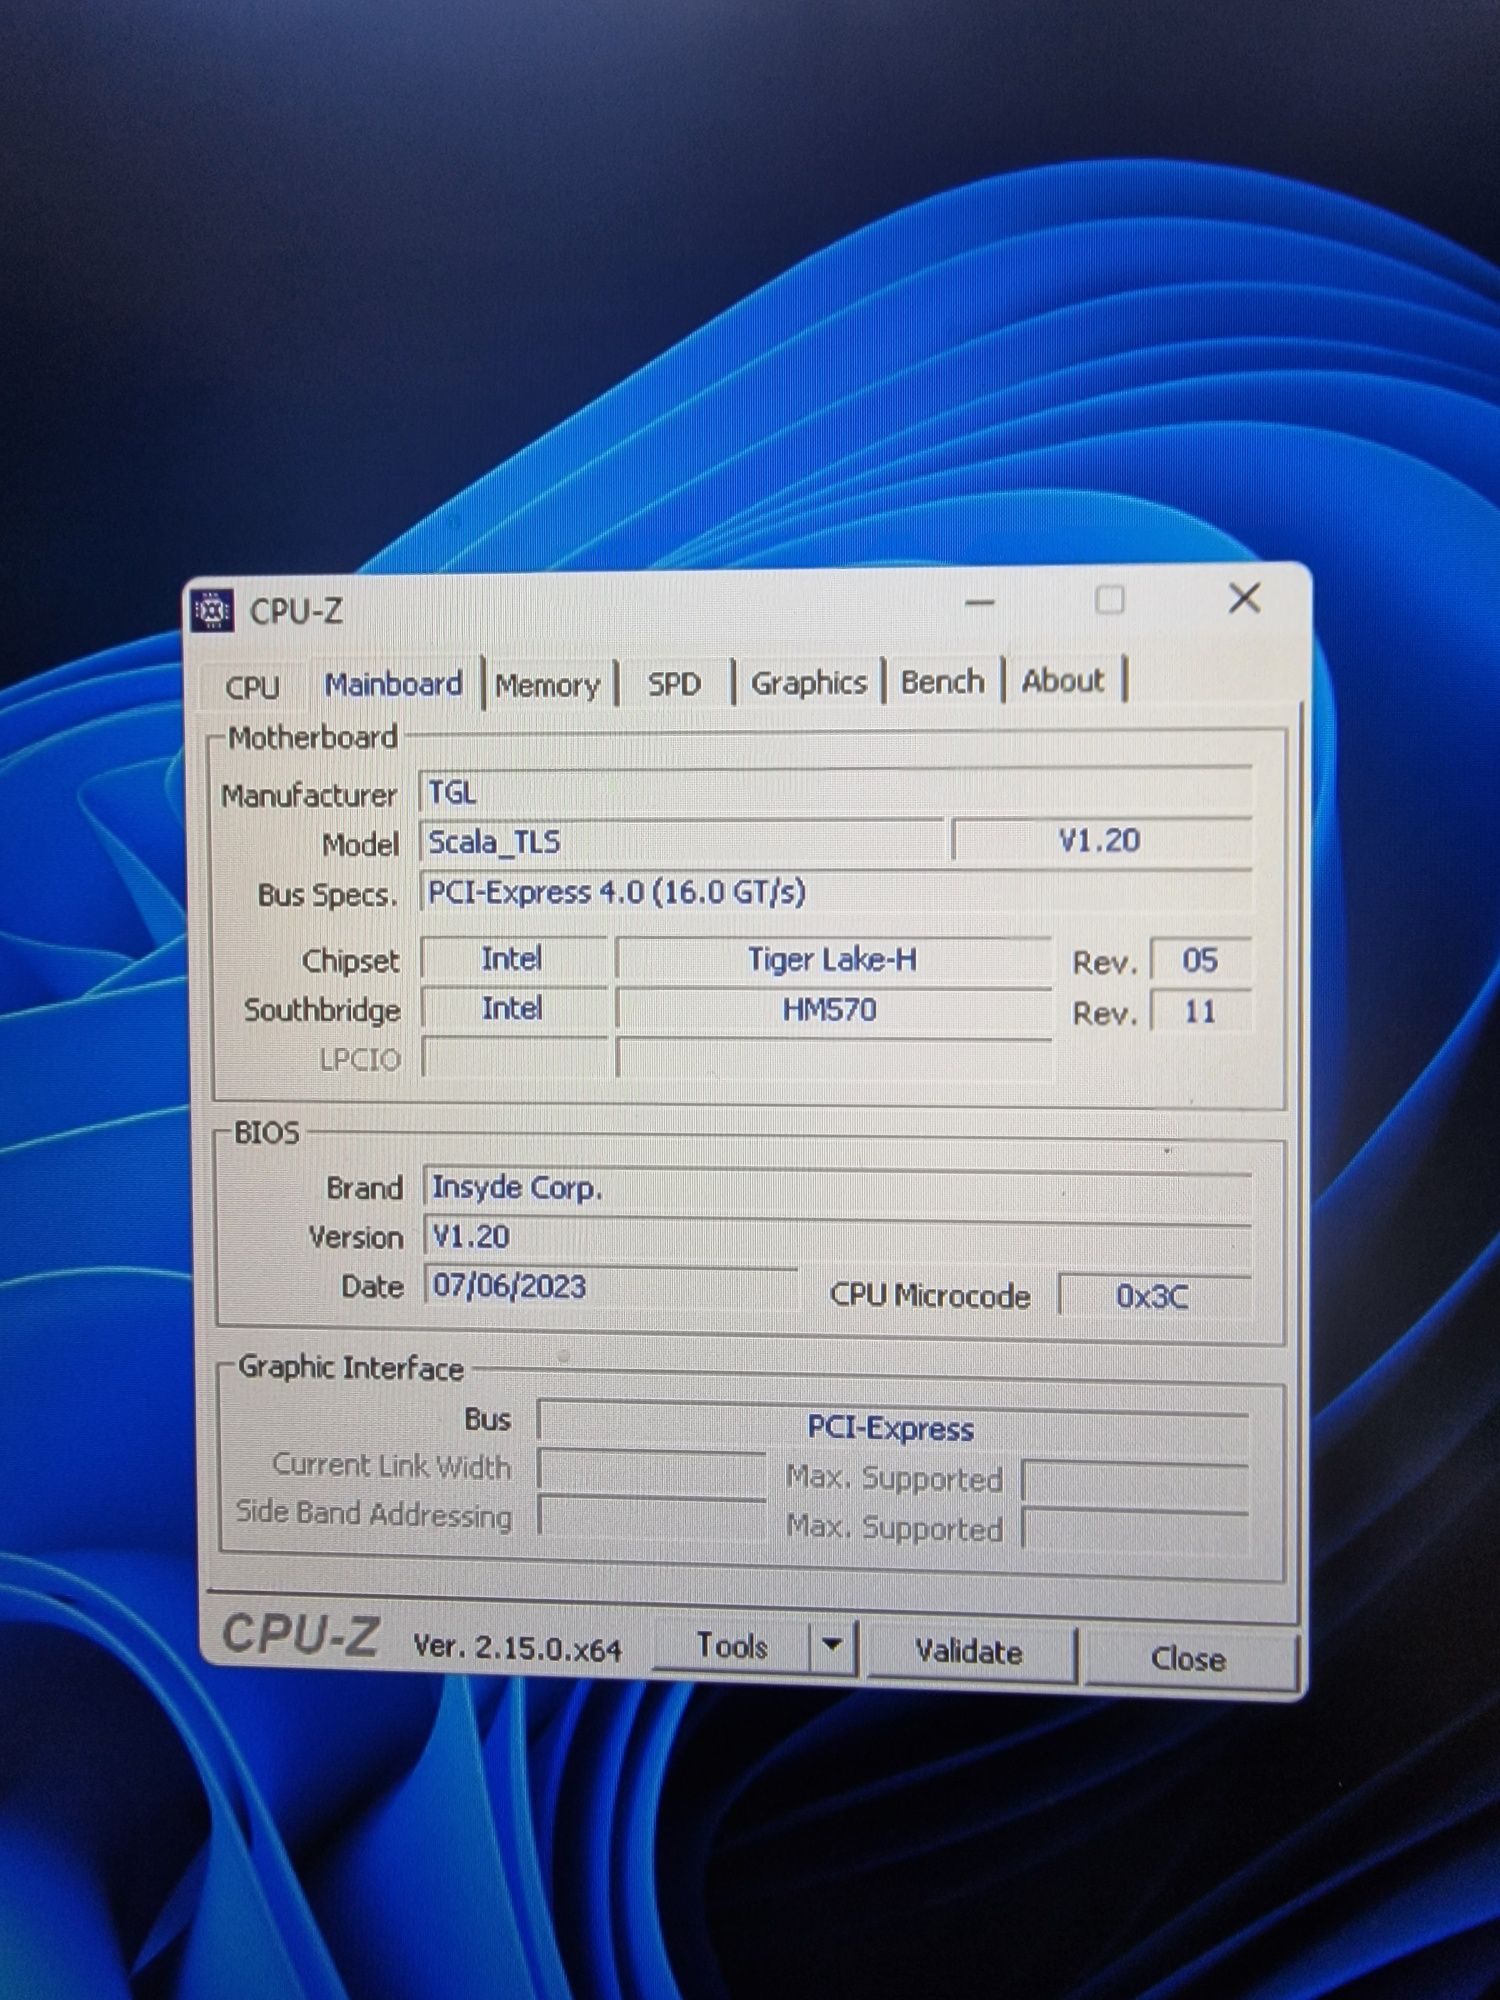
Task: Click the Validate button
Action: click(x=968, y=1652)
